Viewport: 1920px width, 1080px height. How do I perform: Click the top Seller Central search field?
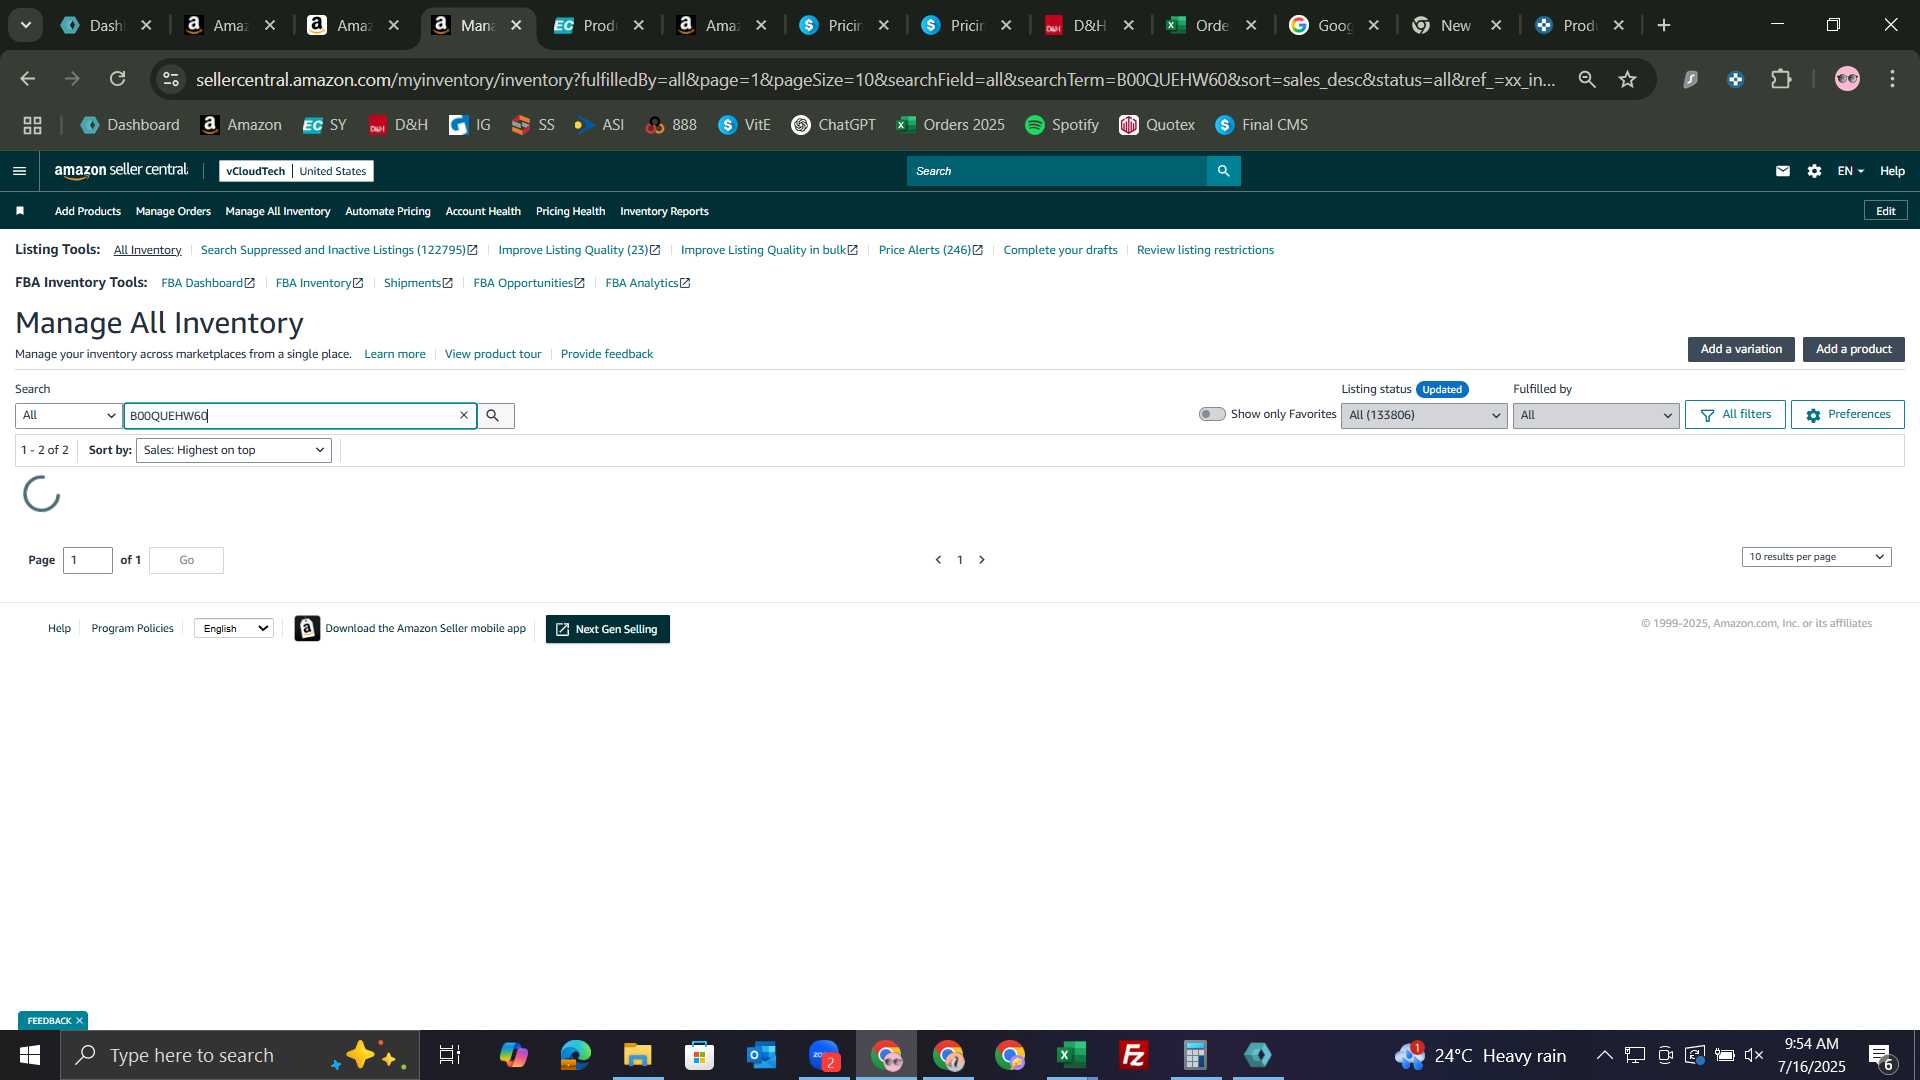(x=1057, y=171)
